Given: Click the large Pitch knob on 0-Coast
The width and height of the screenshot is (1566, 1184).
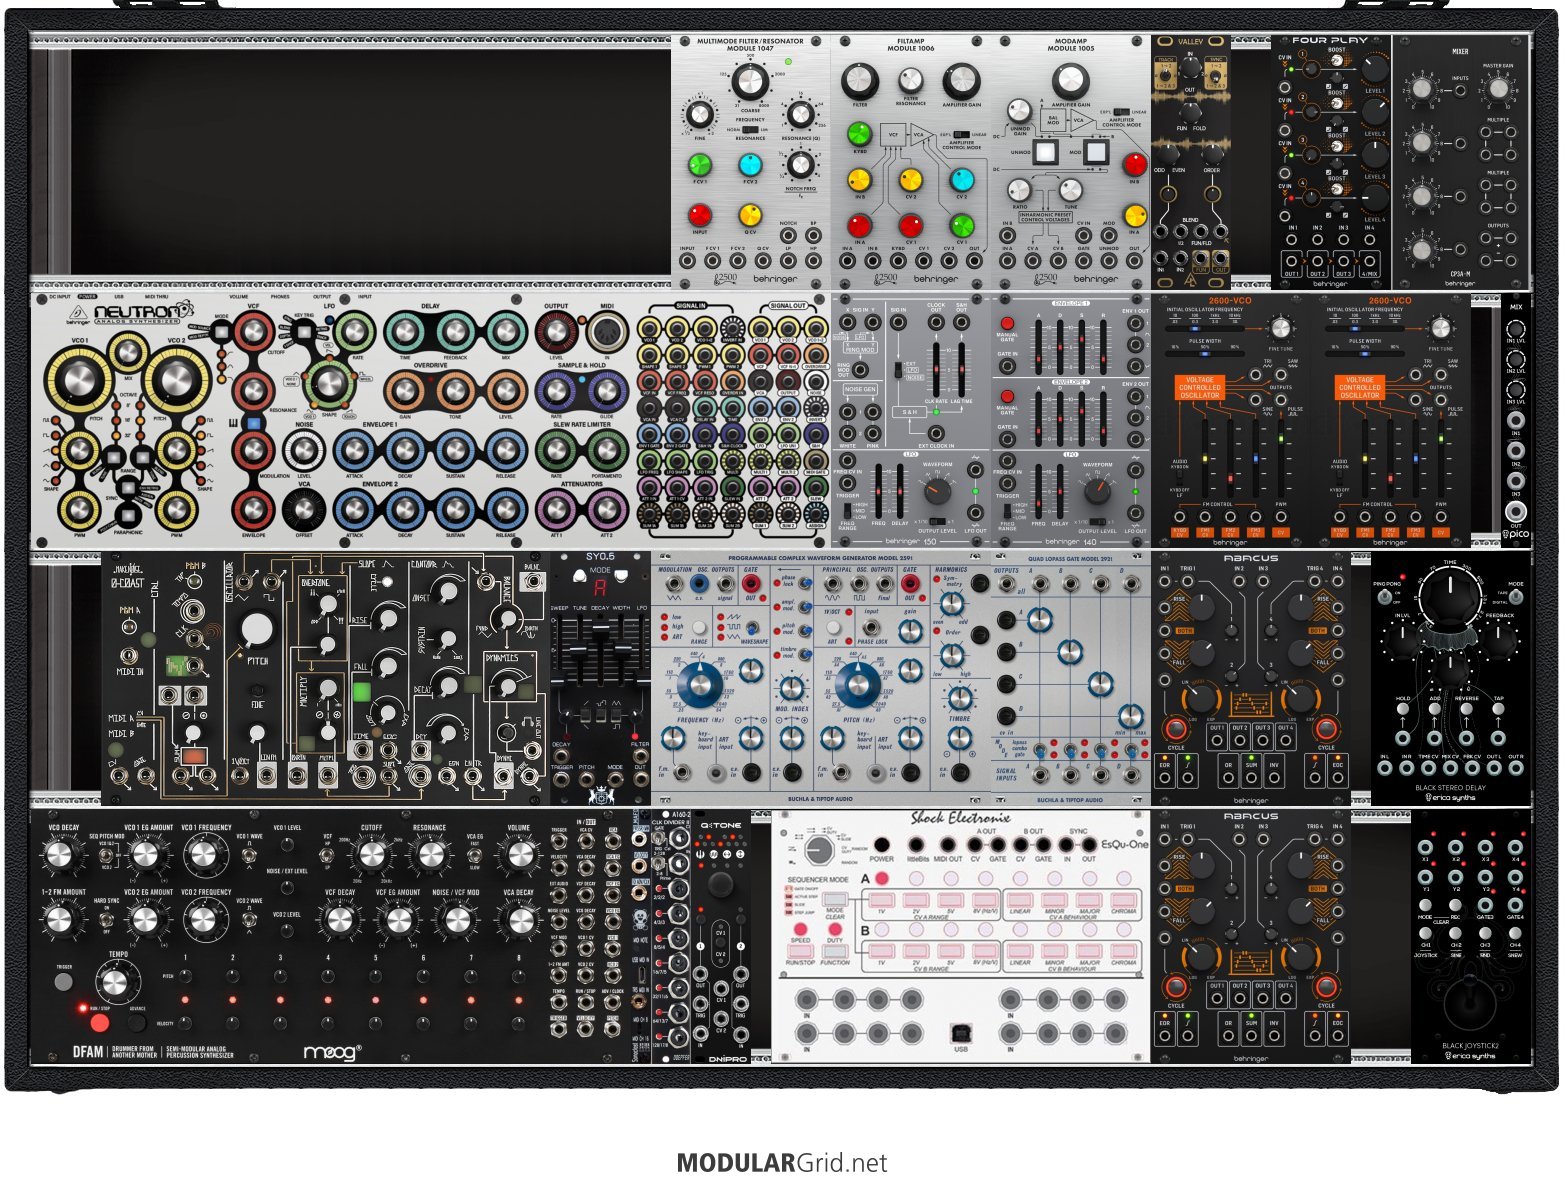Looking at the screenshot, I should pyautogui.click(x=257, y=629).
